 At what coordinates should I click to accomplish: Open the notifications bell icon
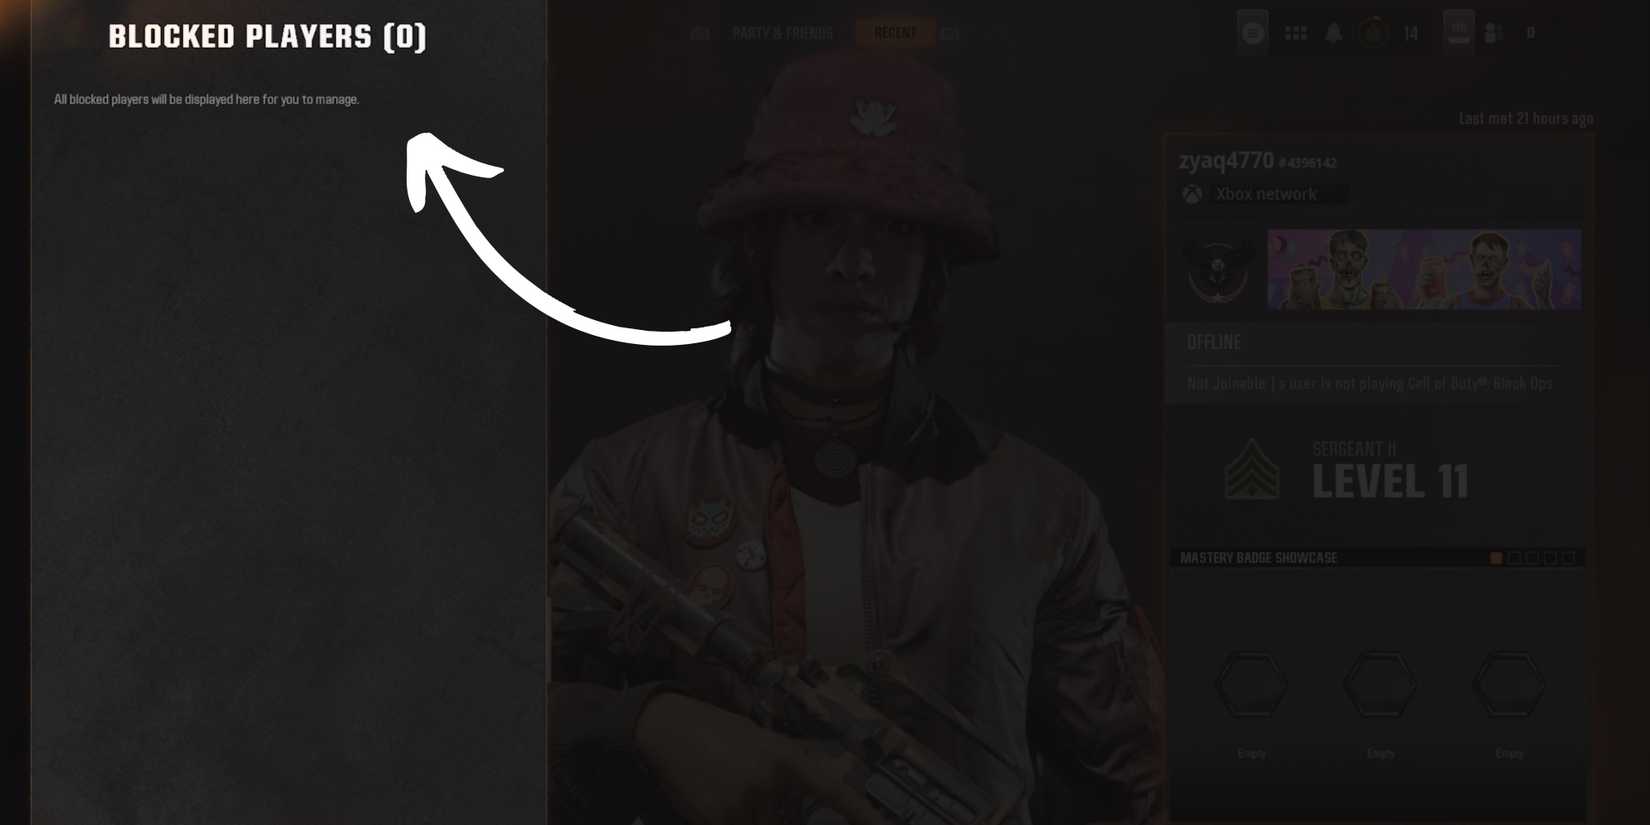[1334, 33]
